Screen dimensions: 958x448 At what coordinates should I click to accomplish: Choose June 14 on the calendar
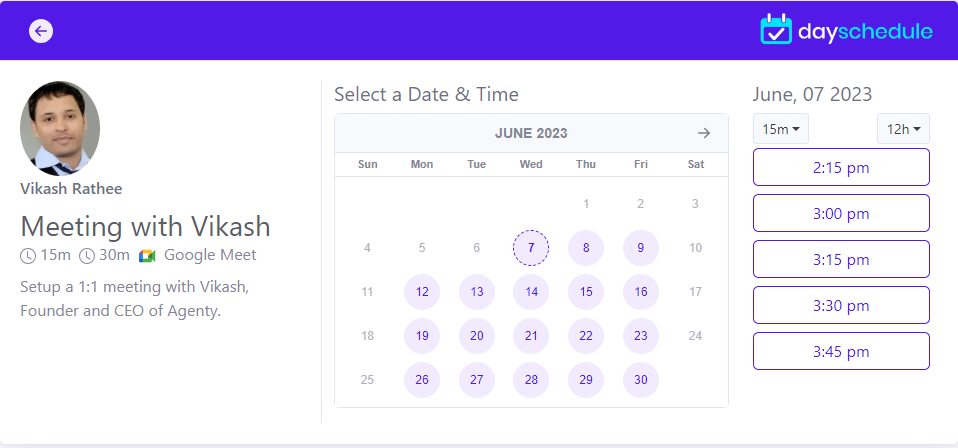pos(531,292)
